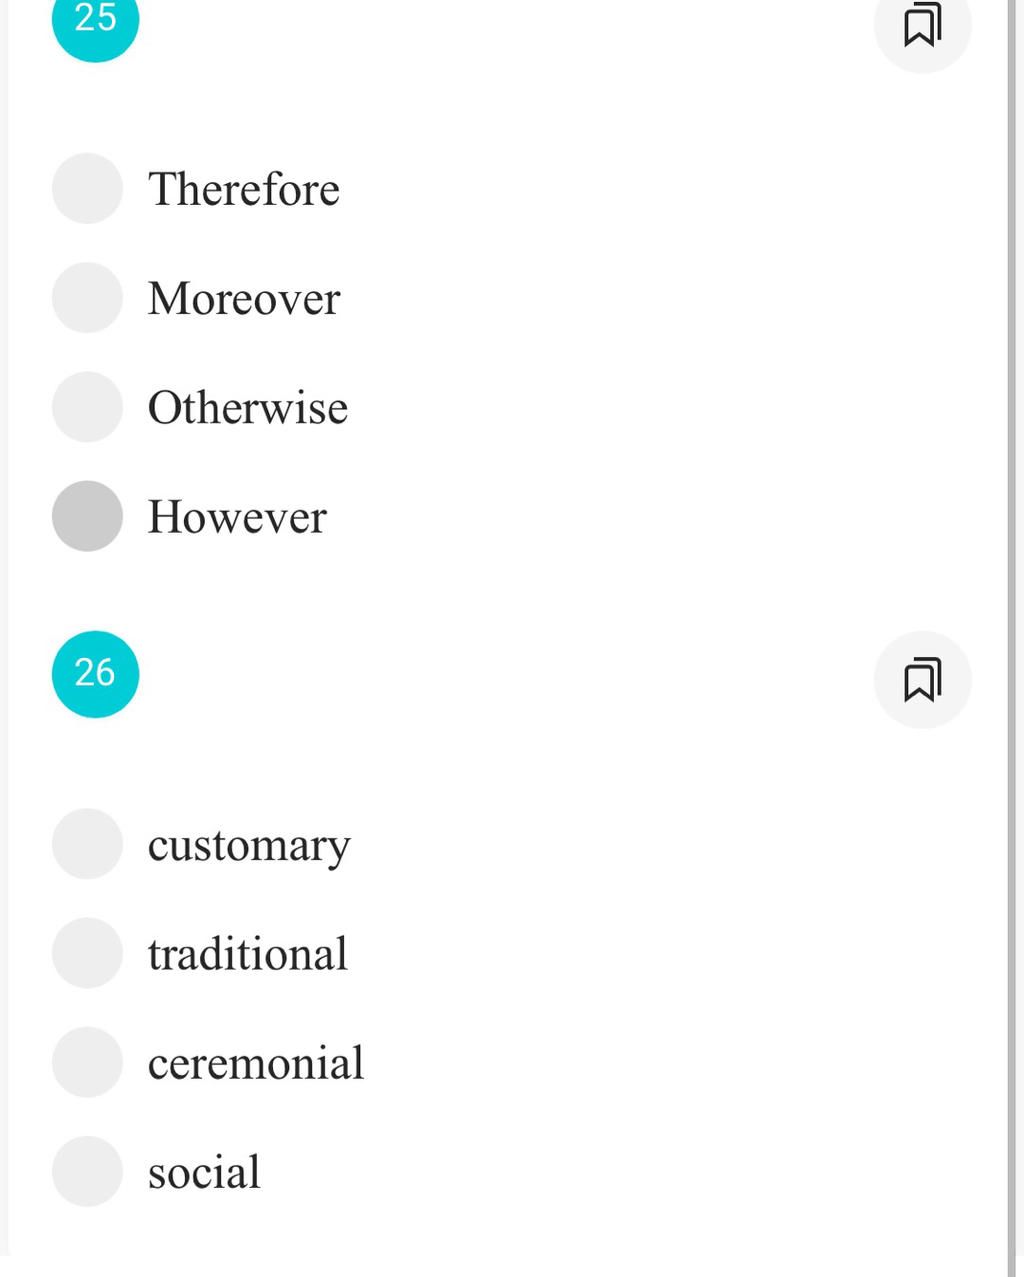
Task: Pick the darker radio circle beside However
Action: coord(87,516)
